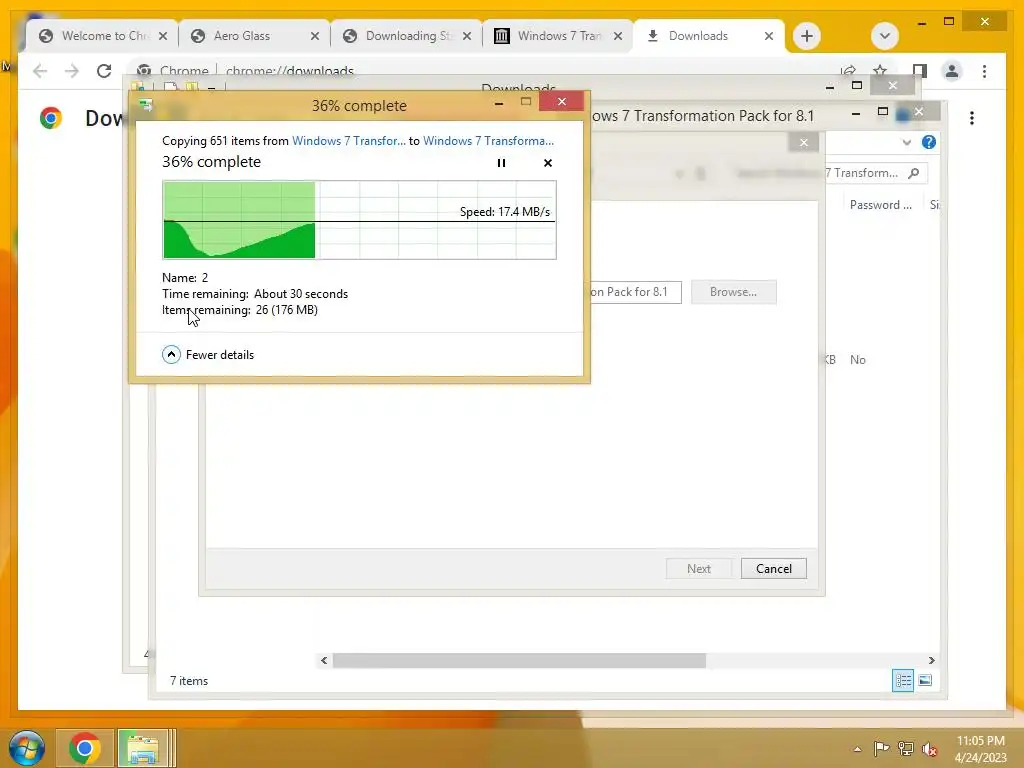The height and width of the screenshot is (768, 1024).
Task: Open Chrome profile icon
Action: coord(952,71)
